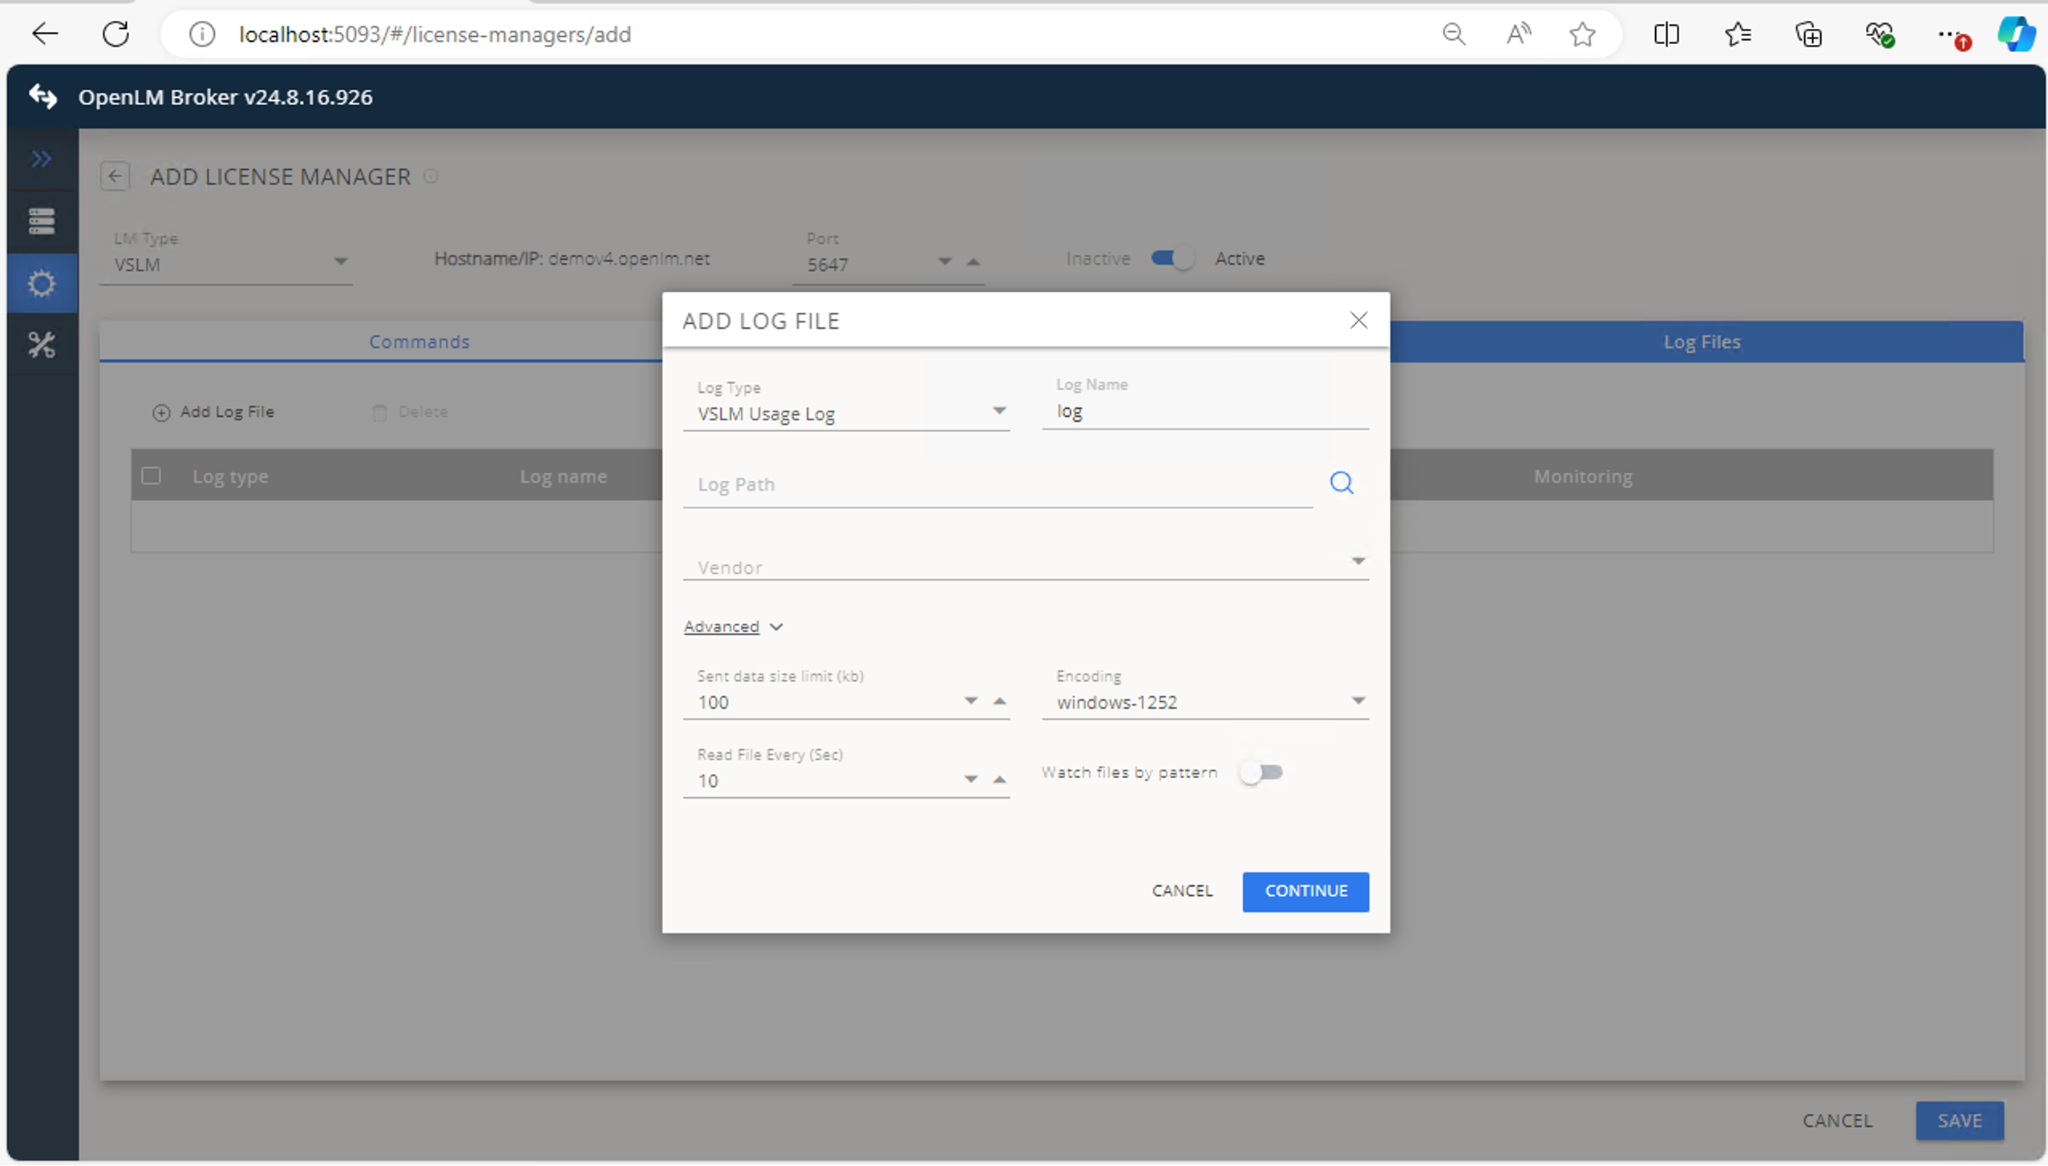Open the server list sidebar icon

(x=41, y=221)
